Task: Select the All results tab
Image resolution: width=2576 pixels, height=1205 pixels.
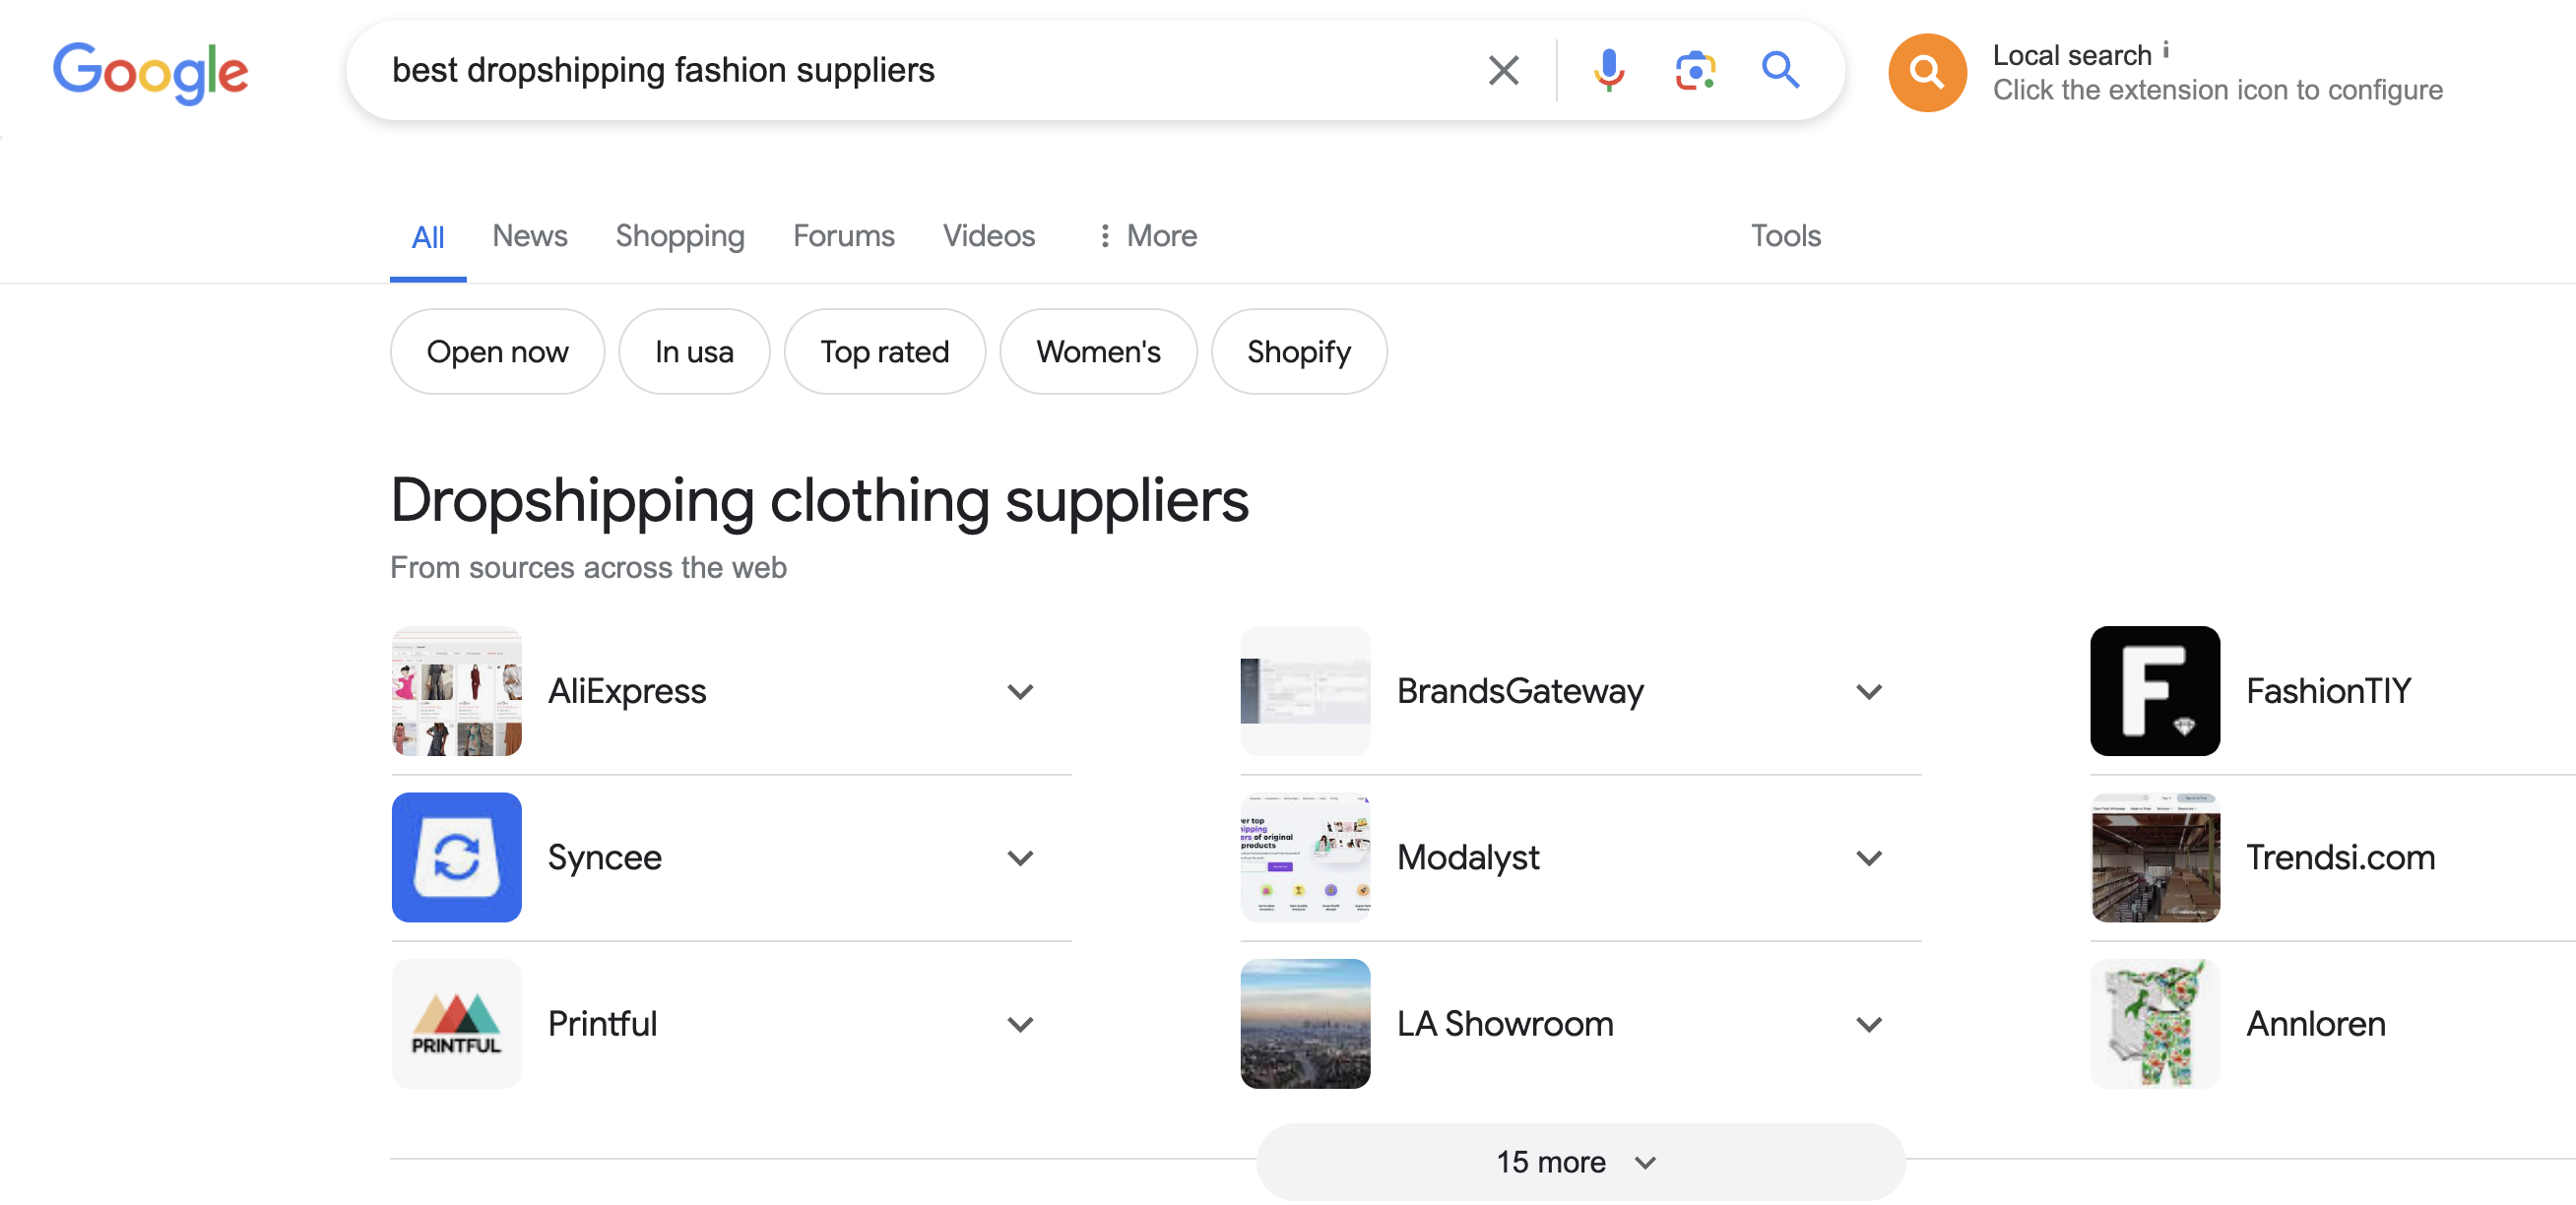Action: pyautogui.click(x=428, y=238)
